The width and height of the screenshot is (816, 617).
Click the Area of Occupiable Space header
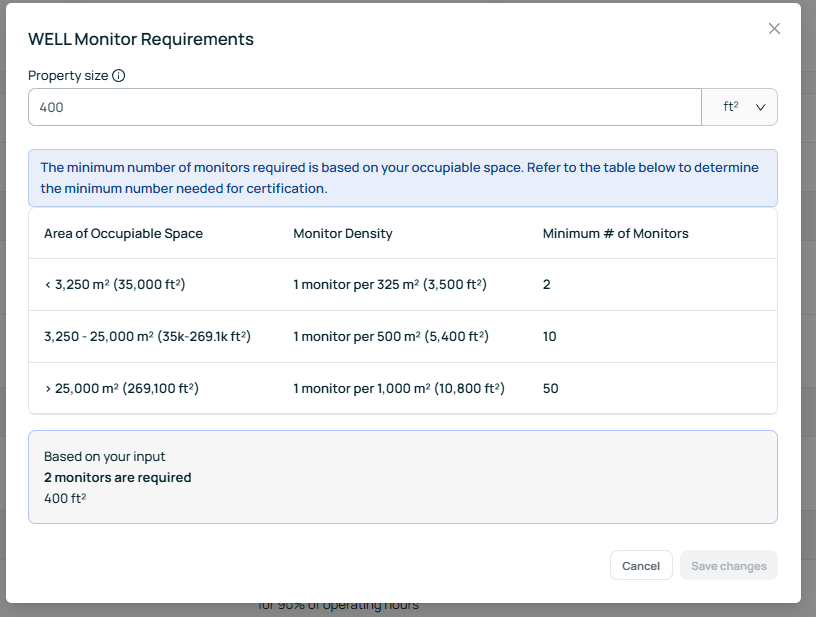click(123, 234)
